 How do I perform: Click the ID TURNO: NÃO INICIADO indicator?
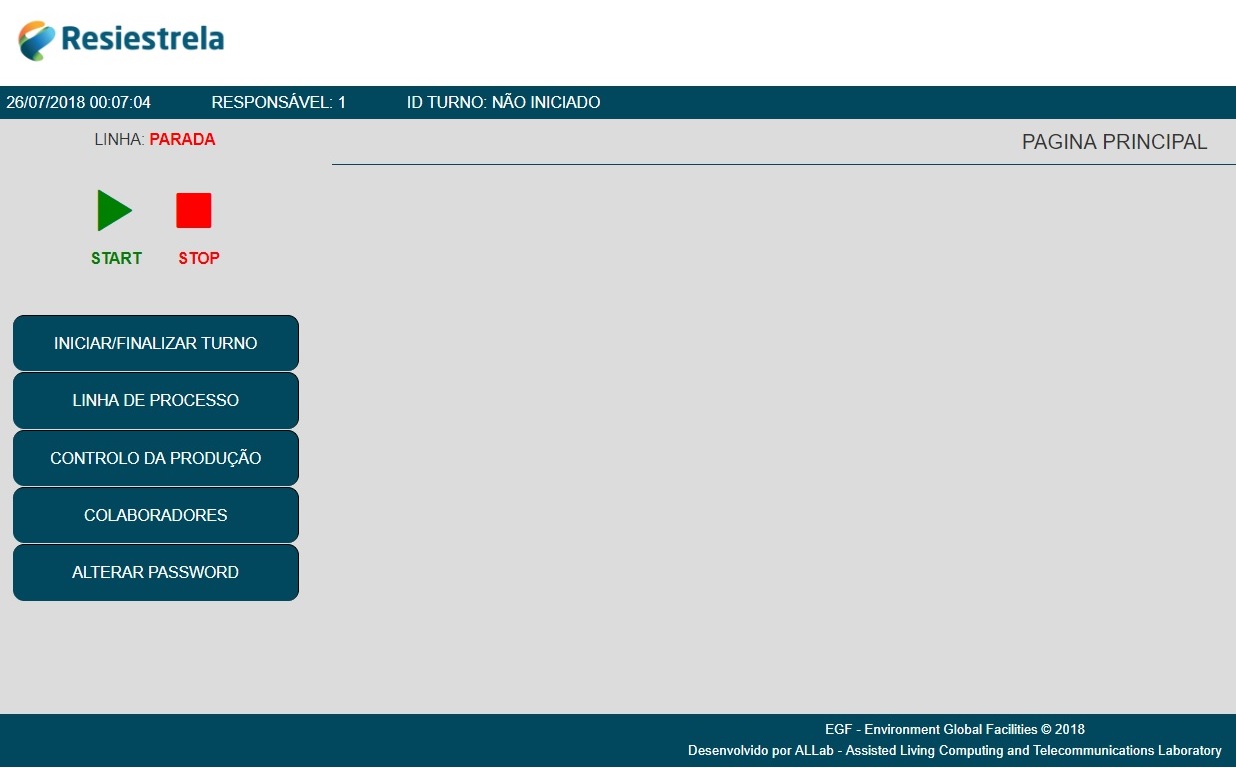503,102
